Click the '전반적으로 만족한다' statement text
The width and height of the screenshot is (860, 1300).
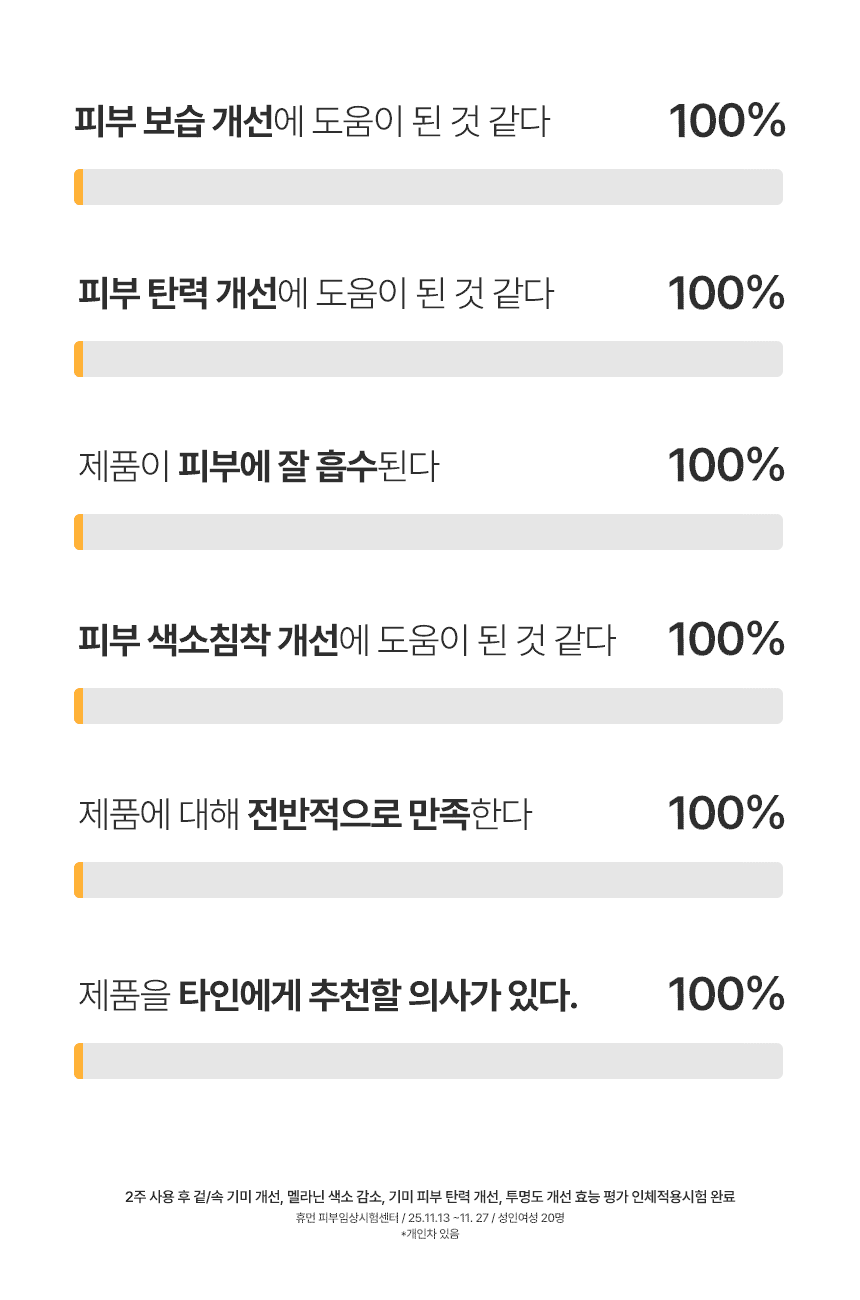click(x=304, y=814)
